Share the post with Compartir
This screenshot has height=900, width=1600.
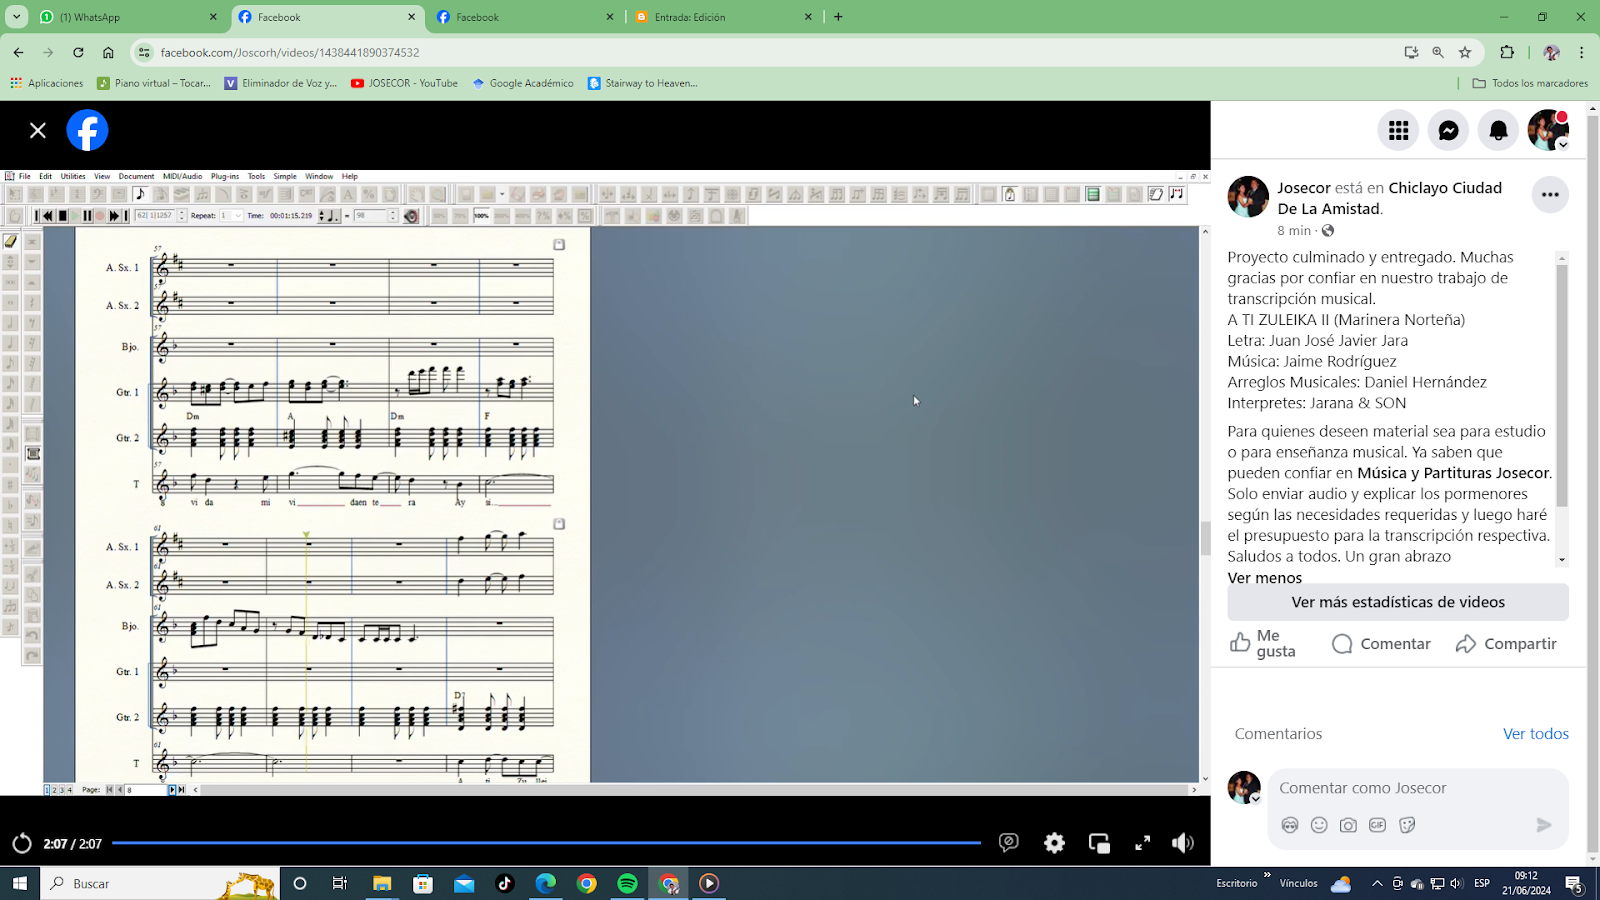(1506, 644)
